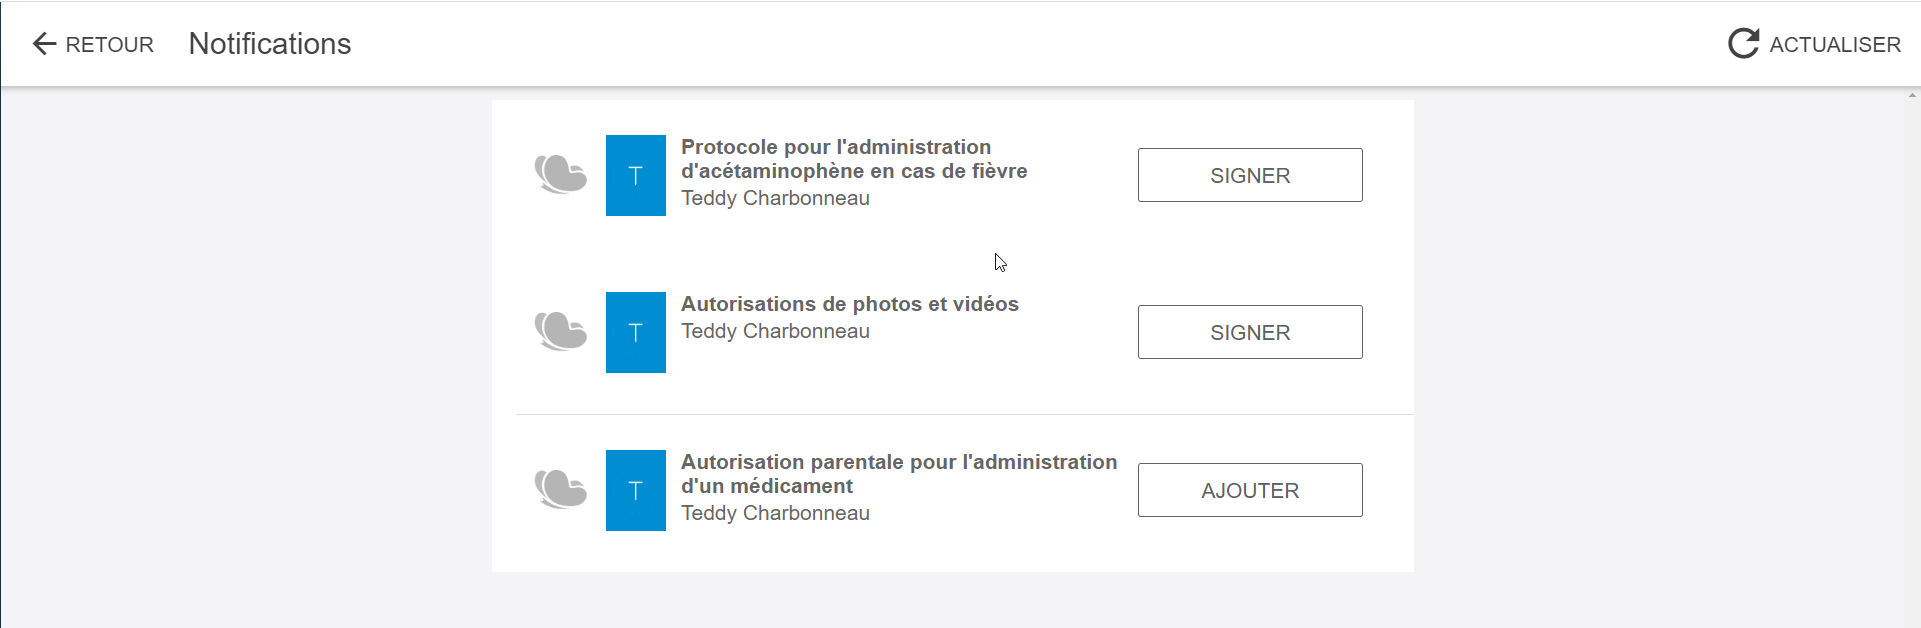
Task: Sign the acétaminophène fever protocol
Action: (x=1250, y=175)
